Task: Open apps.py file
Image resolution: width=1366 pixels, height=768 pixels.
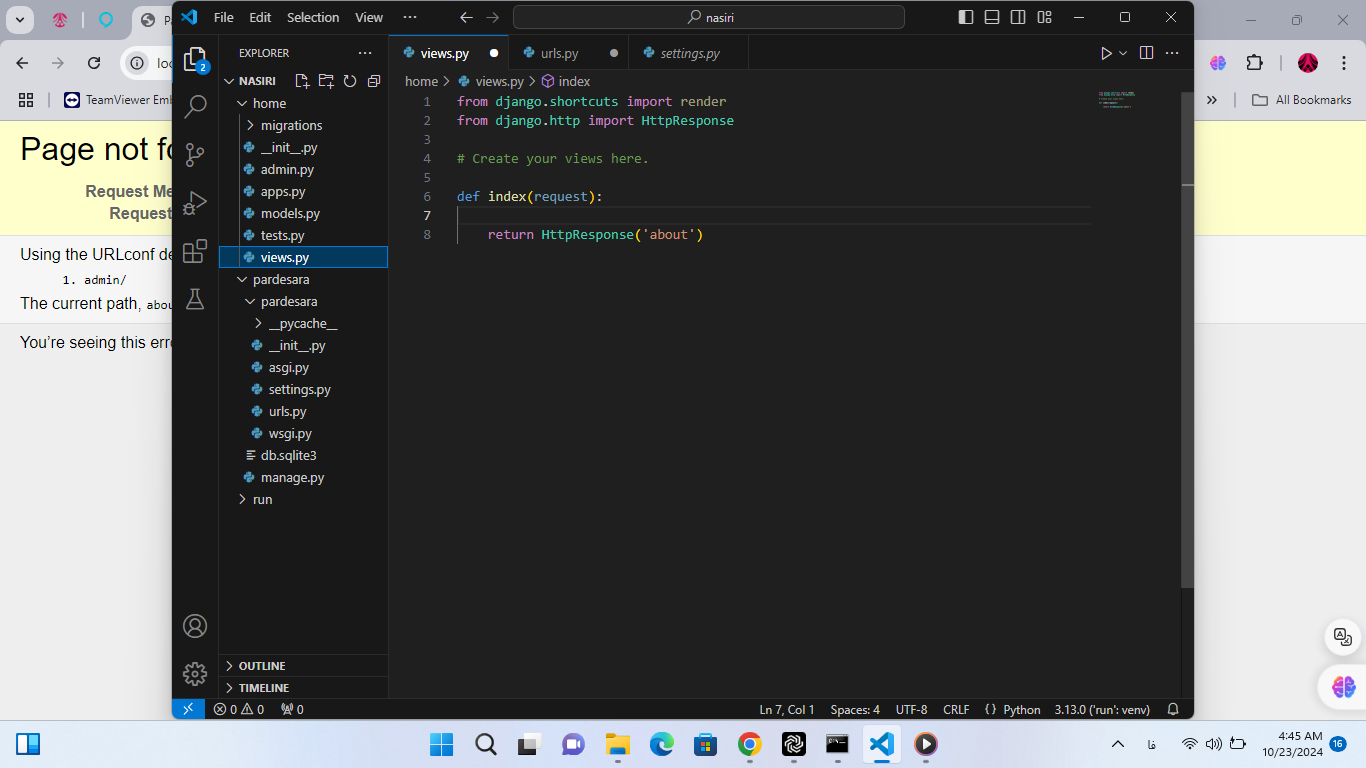Action: tap(303, 191)
